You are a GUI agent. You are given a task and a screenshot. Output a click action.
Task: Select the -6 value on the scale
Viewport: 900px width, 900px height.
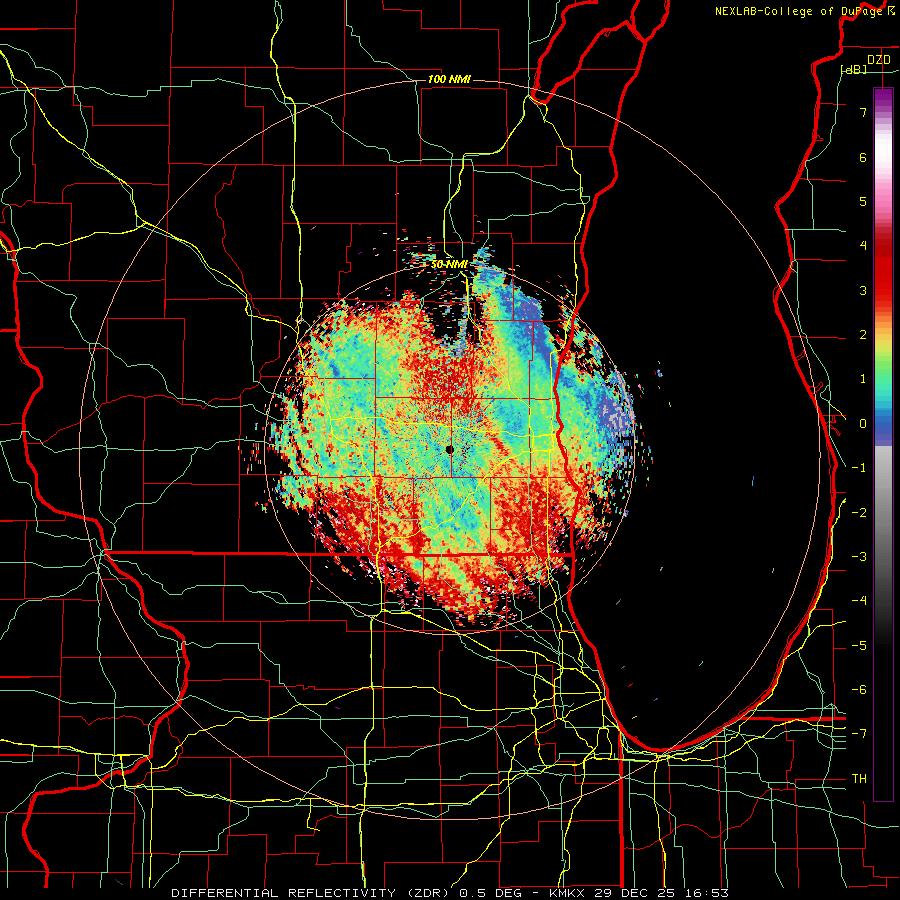tap(859, 690)
